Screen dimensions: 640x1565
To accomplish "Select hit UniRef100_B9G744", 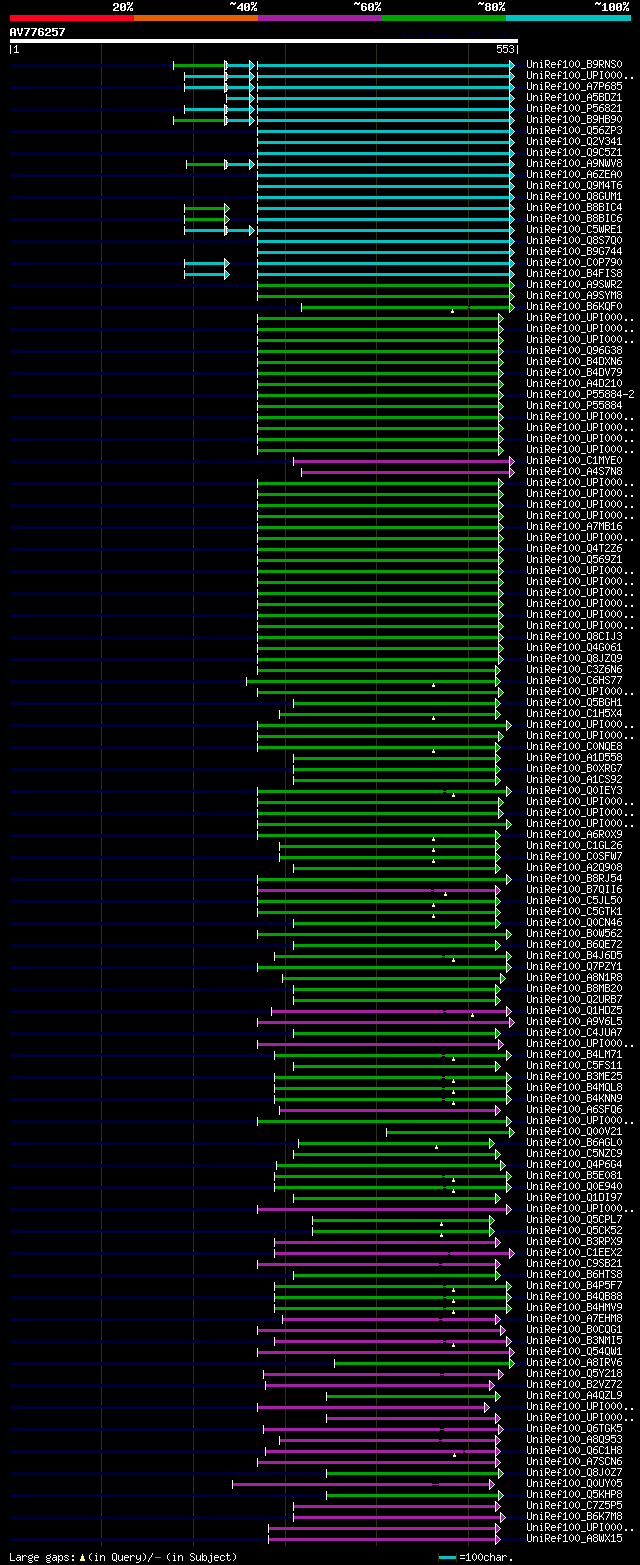I will (x=574, y=252).
